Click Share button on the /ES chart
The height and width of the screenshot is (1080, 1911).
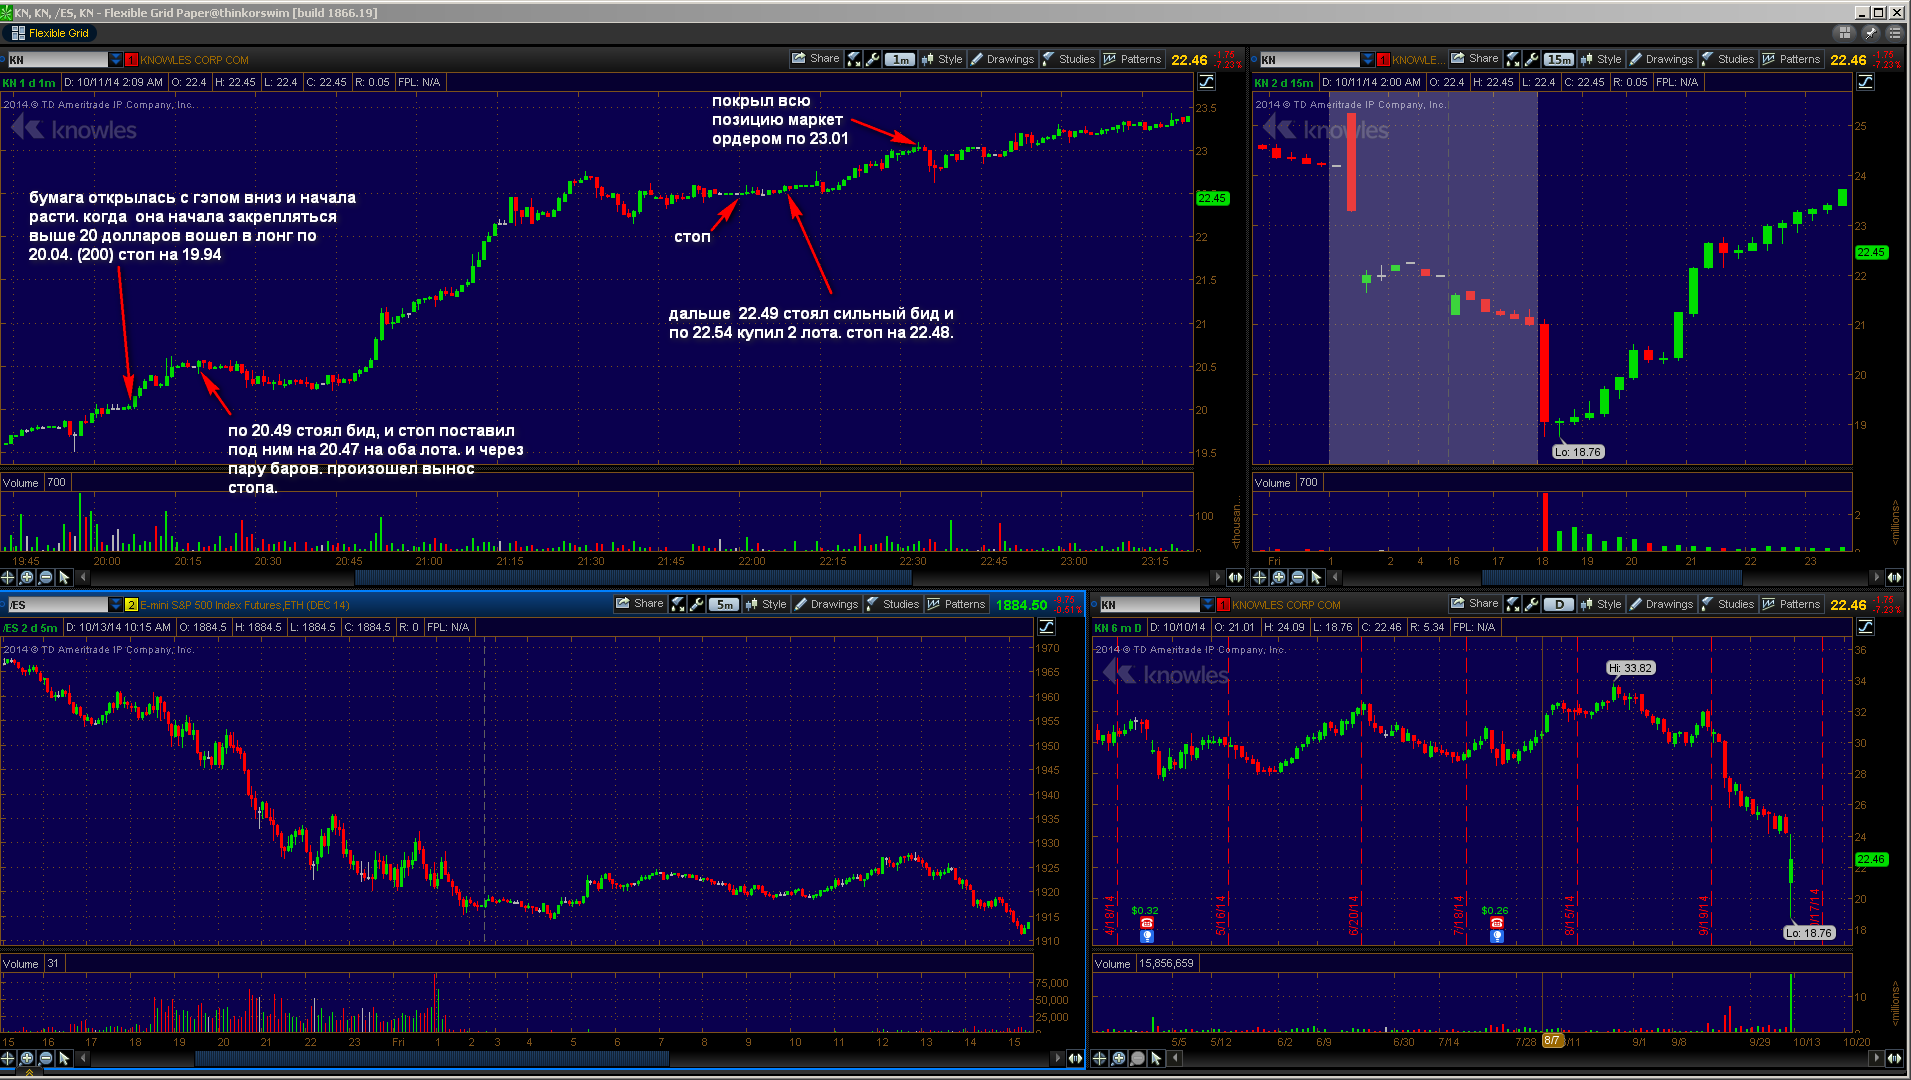click(640, 604)
